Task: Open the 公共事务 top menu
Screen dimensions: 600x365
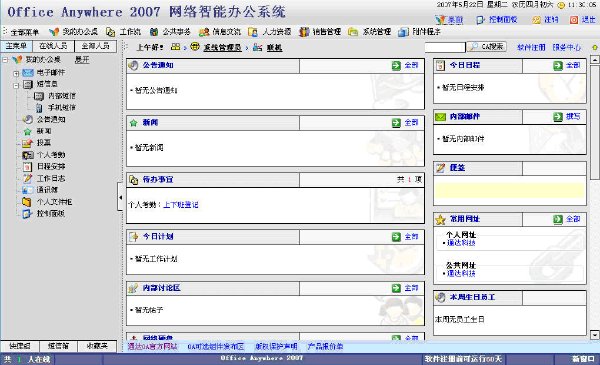Action: (x=170, y=32)
